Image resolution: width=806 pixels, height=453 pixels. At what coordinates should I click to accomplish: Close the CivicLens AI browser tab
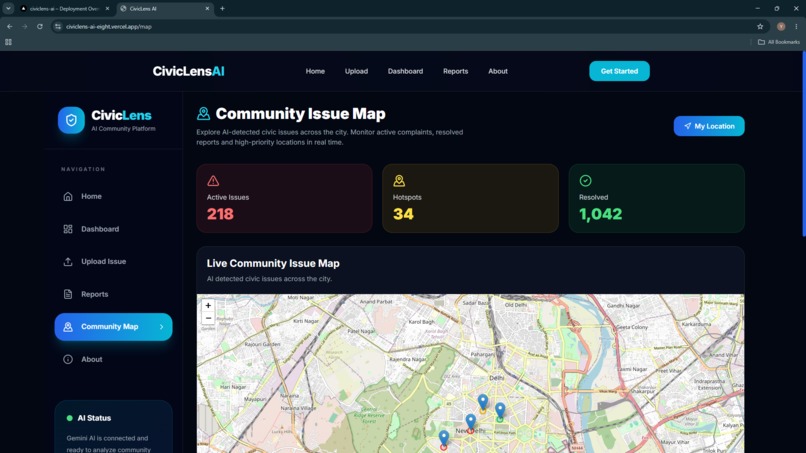207,9
